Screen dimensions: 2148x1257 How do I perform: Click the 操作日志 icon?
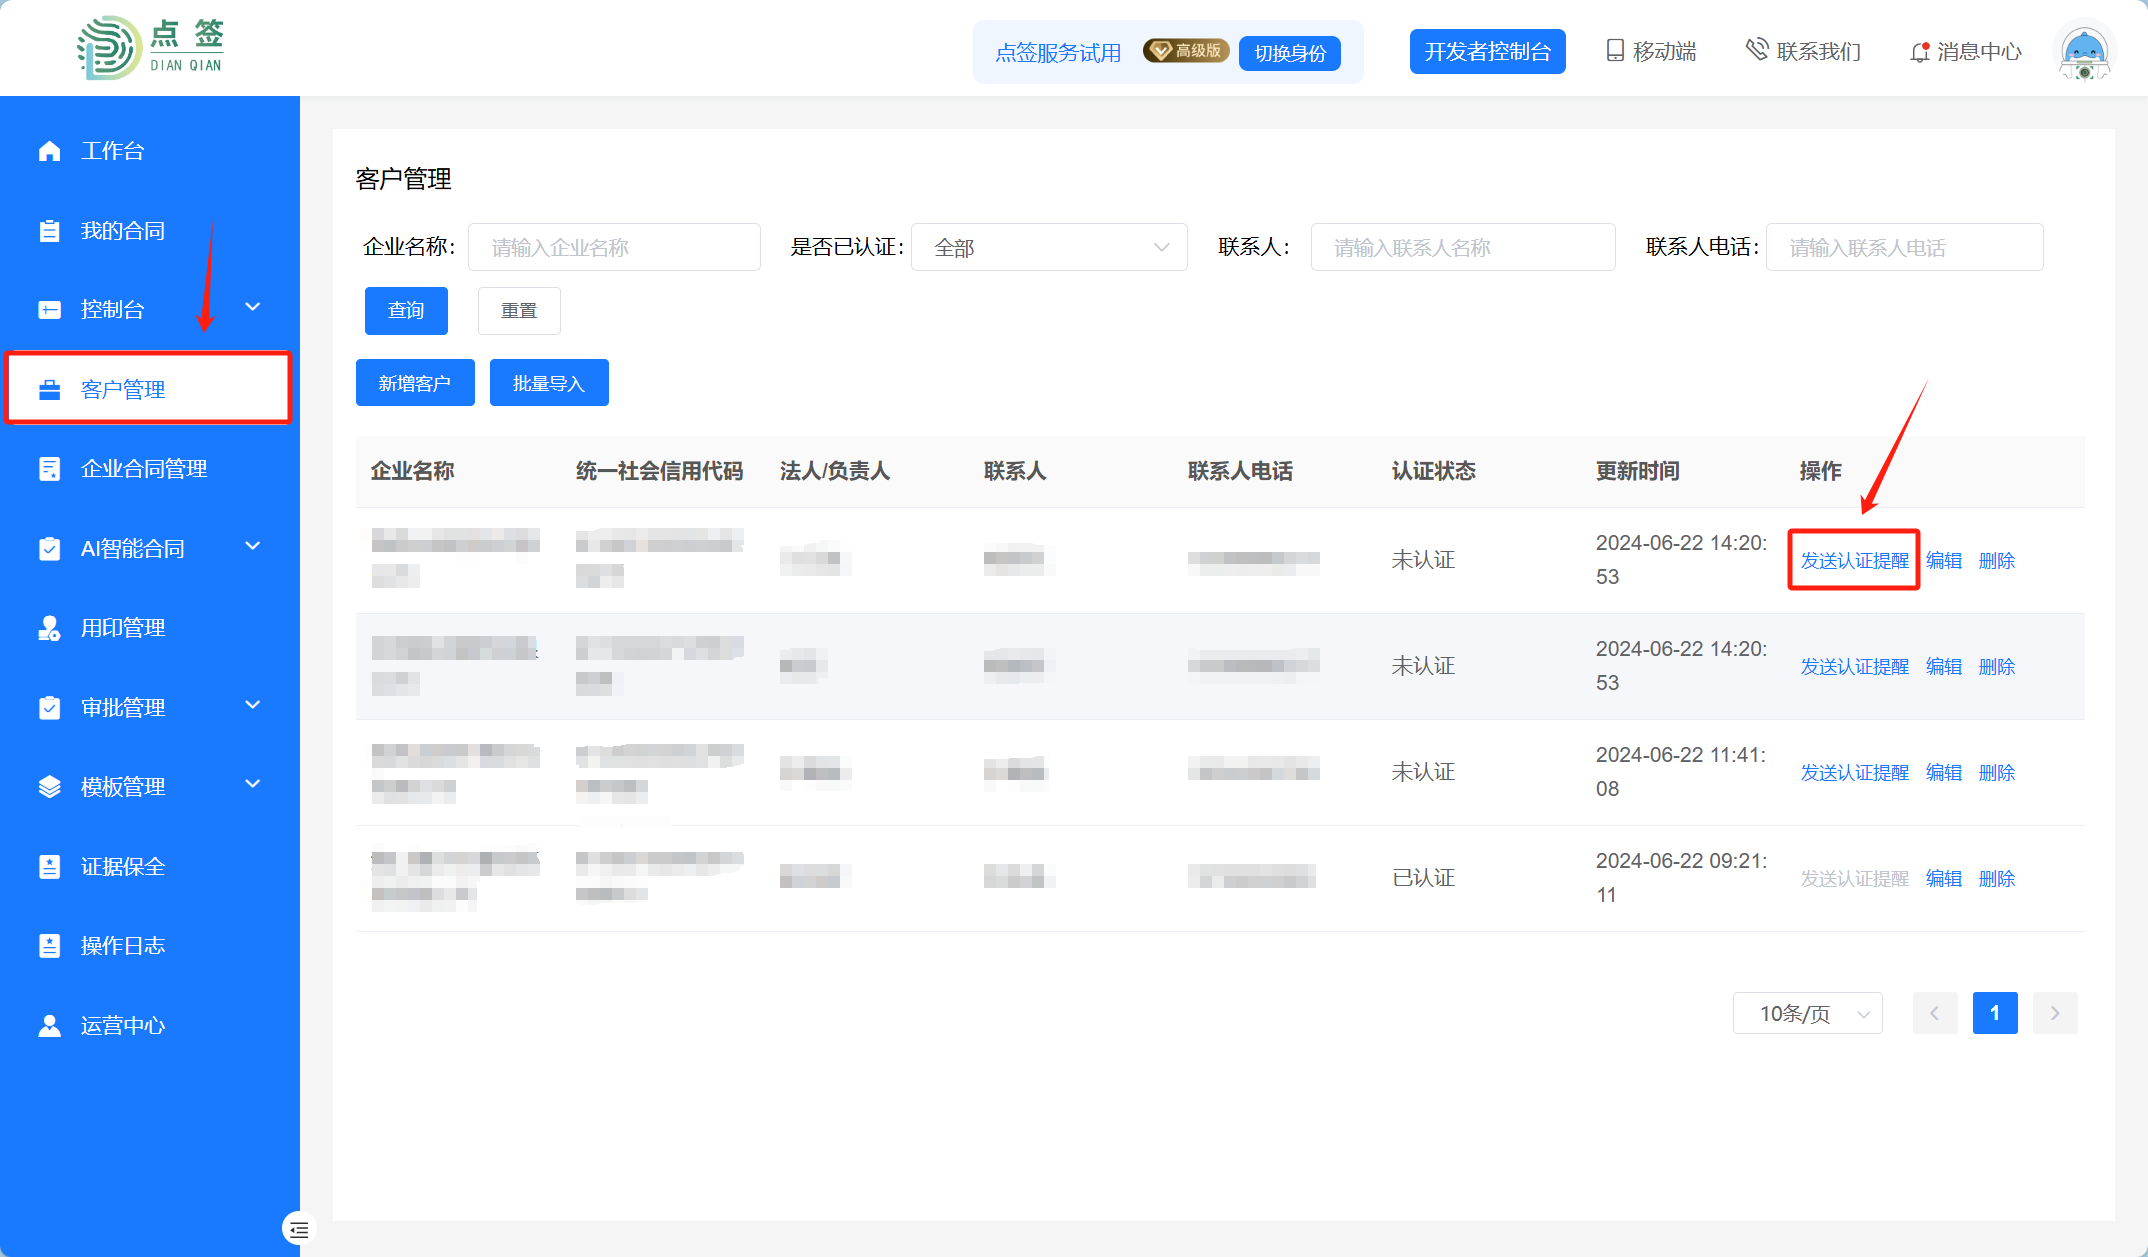[x=49, y=946]
